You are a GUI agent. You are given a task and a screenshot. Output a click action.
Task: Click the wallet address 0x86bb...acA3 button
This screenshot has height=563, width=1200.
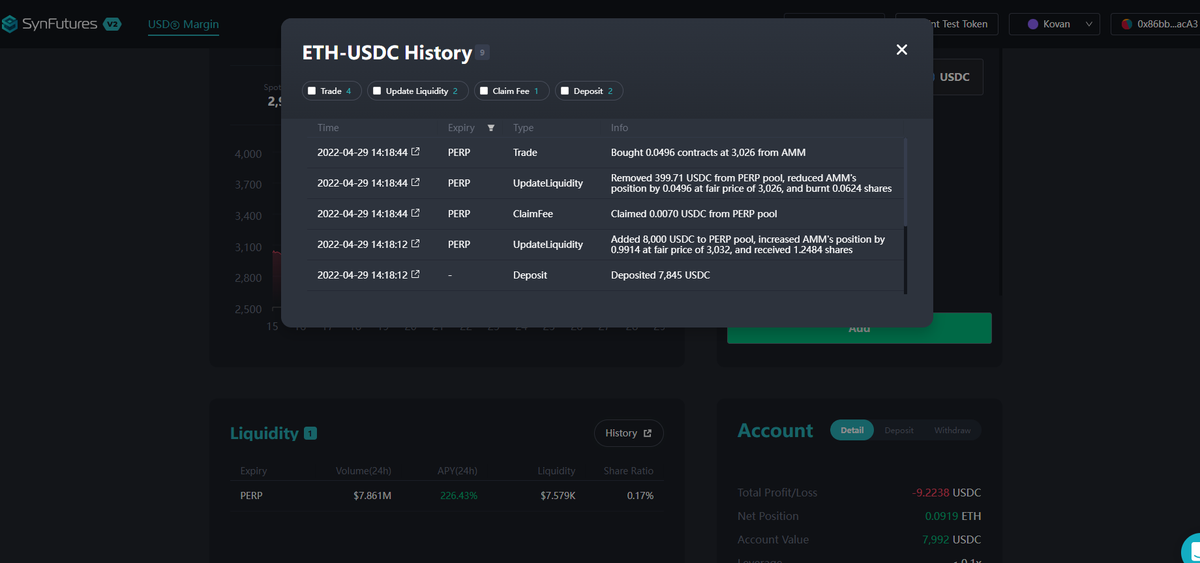click(x=1155, y=24)
